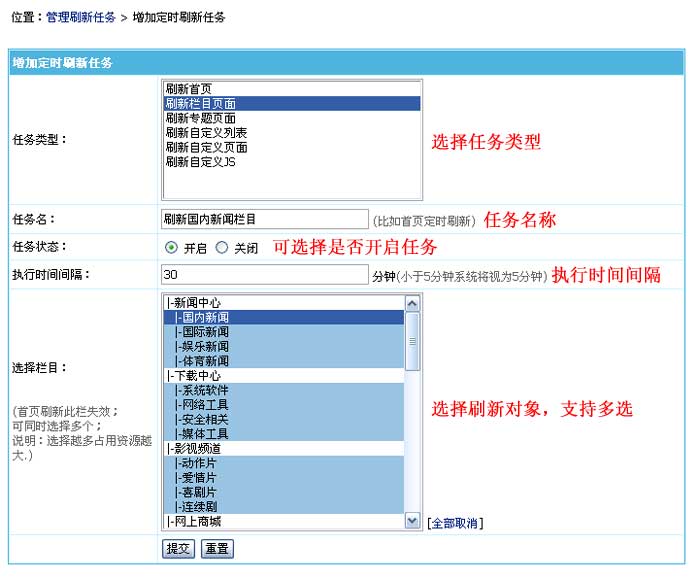The height and width of the screenshot is (579, 700).
Task: Click the 任务名 text input field
Action: point(265,219)
